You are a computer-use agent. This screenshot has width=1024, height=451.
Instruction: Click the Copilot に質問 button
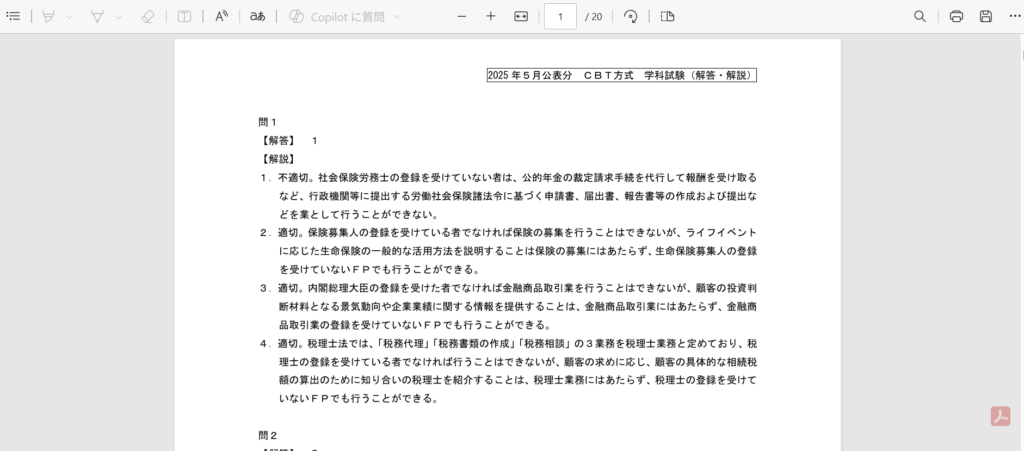pos(336,16)
